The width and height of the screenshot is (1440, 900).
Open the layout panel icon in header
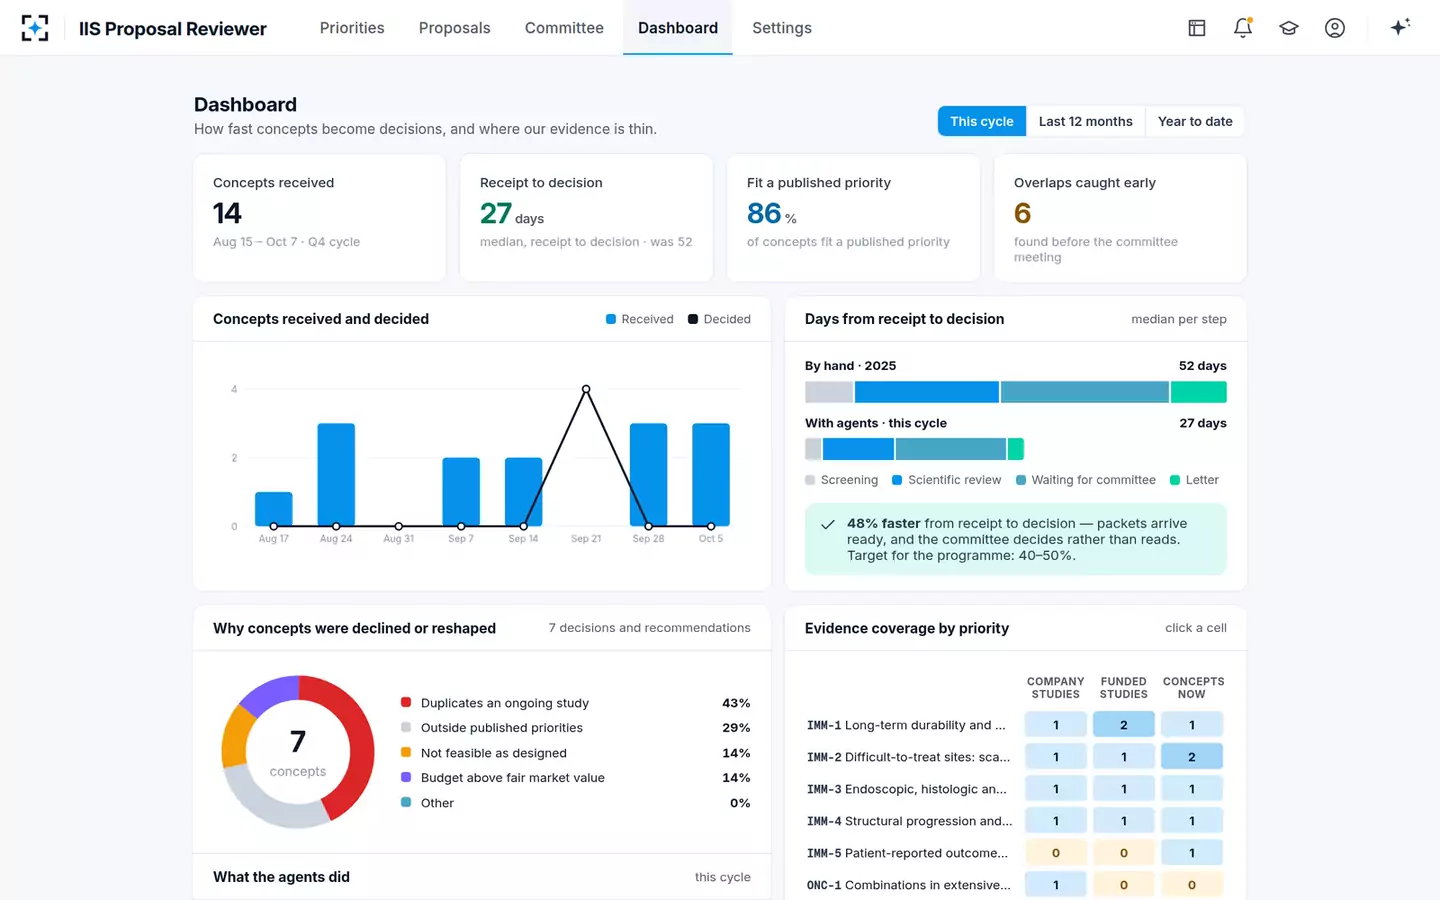(1196, 28)
